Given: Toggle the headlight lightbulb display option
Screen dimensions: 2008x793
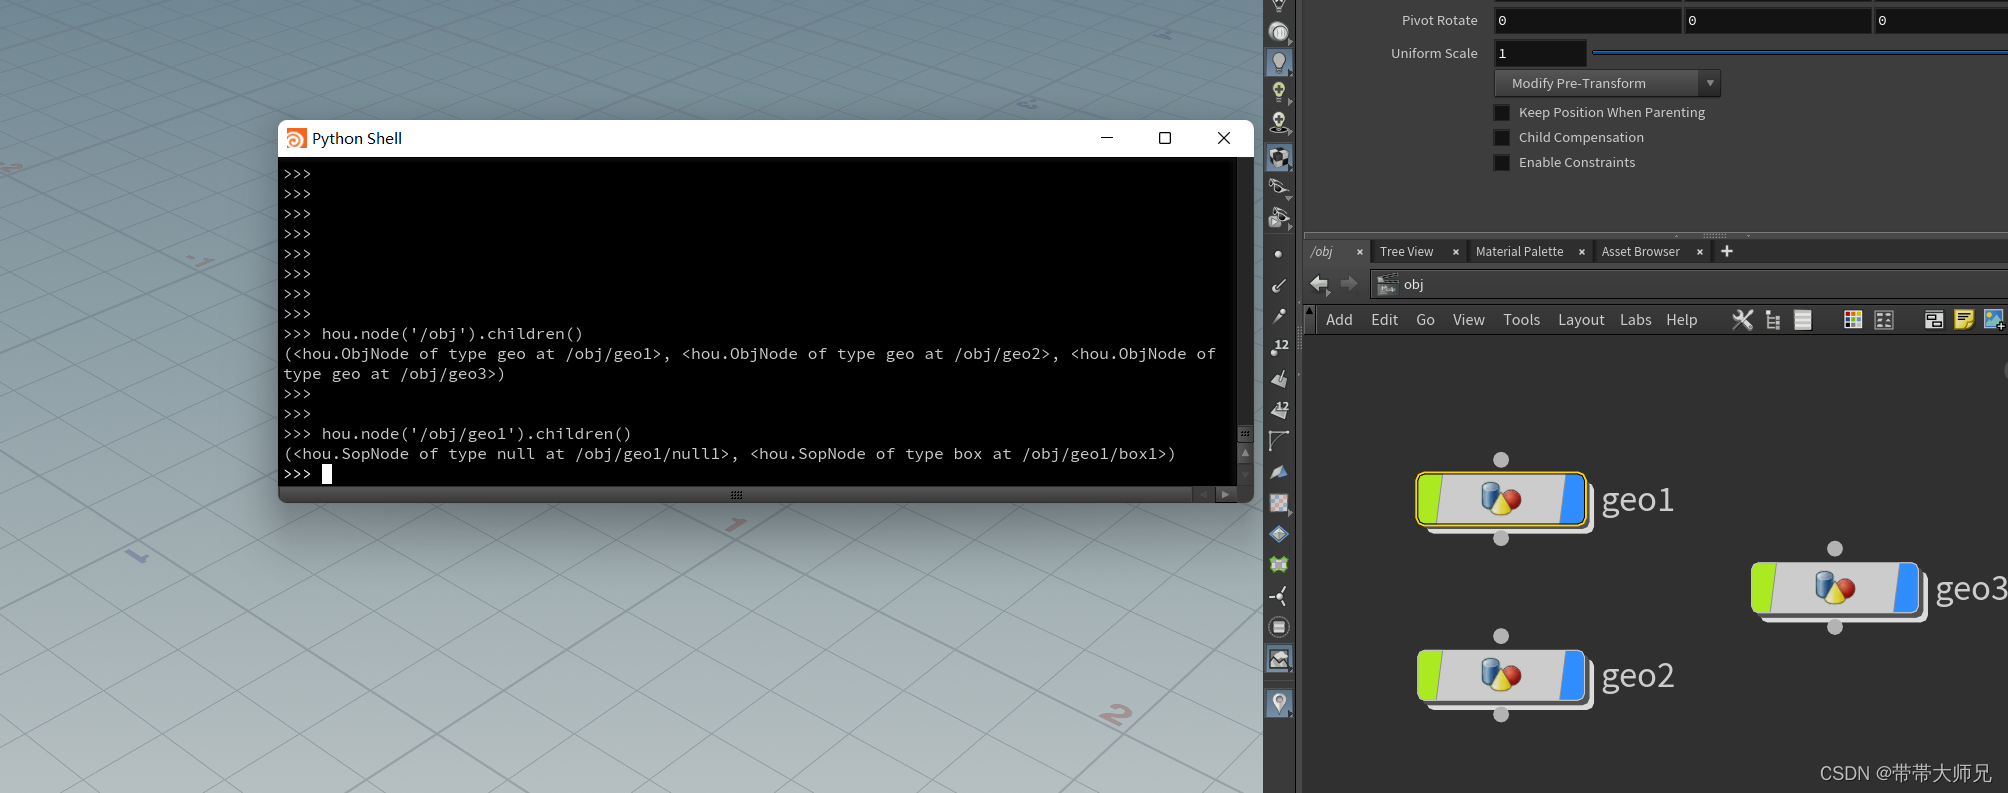Looking at the screenshot, I should (1279, 62).
